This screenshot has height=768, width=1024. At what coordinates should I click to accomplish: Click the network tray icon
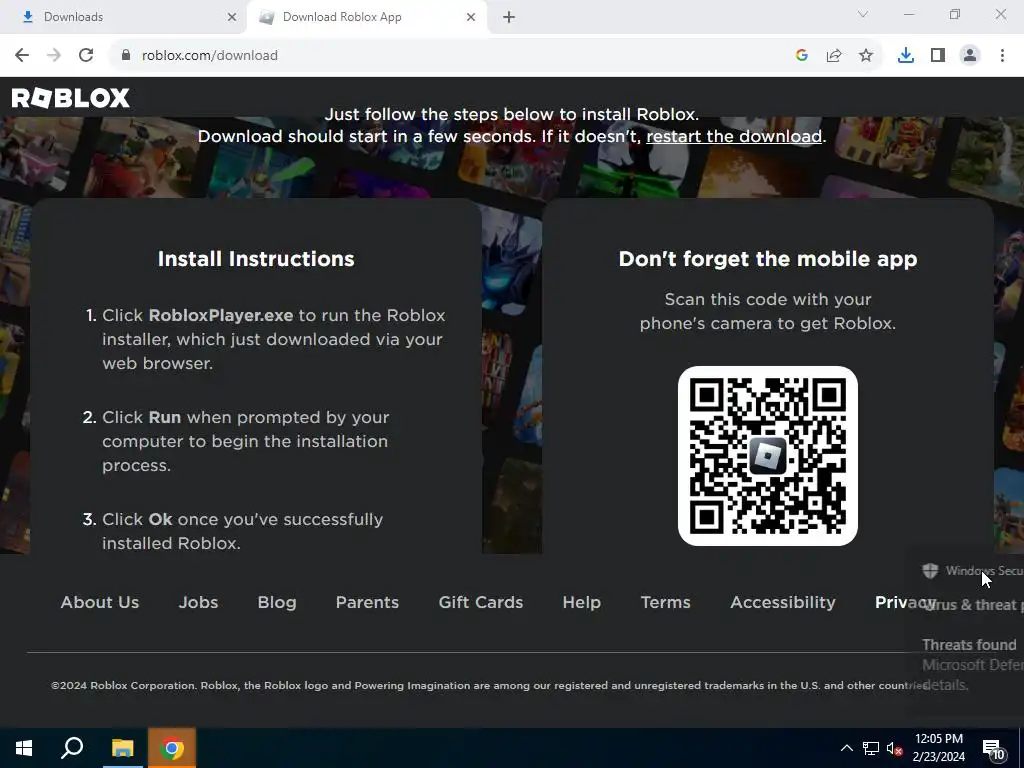click(x=871, y=748)
